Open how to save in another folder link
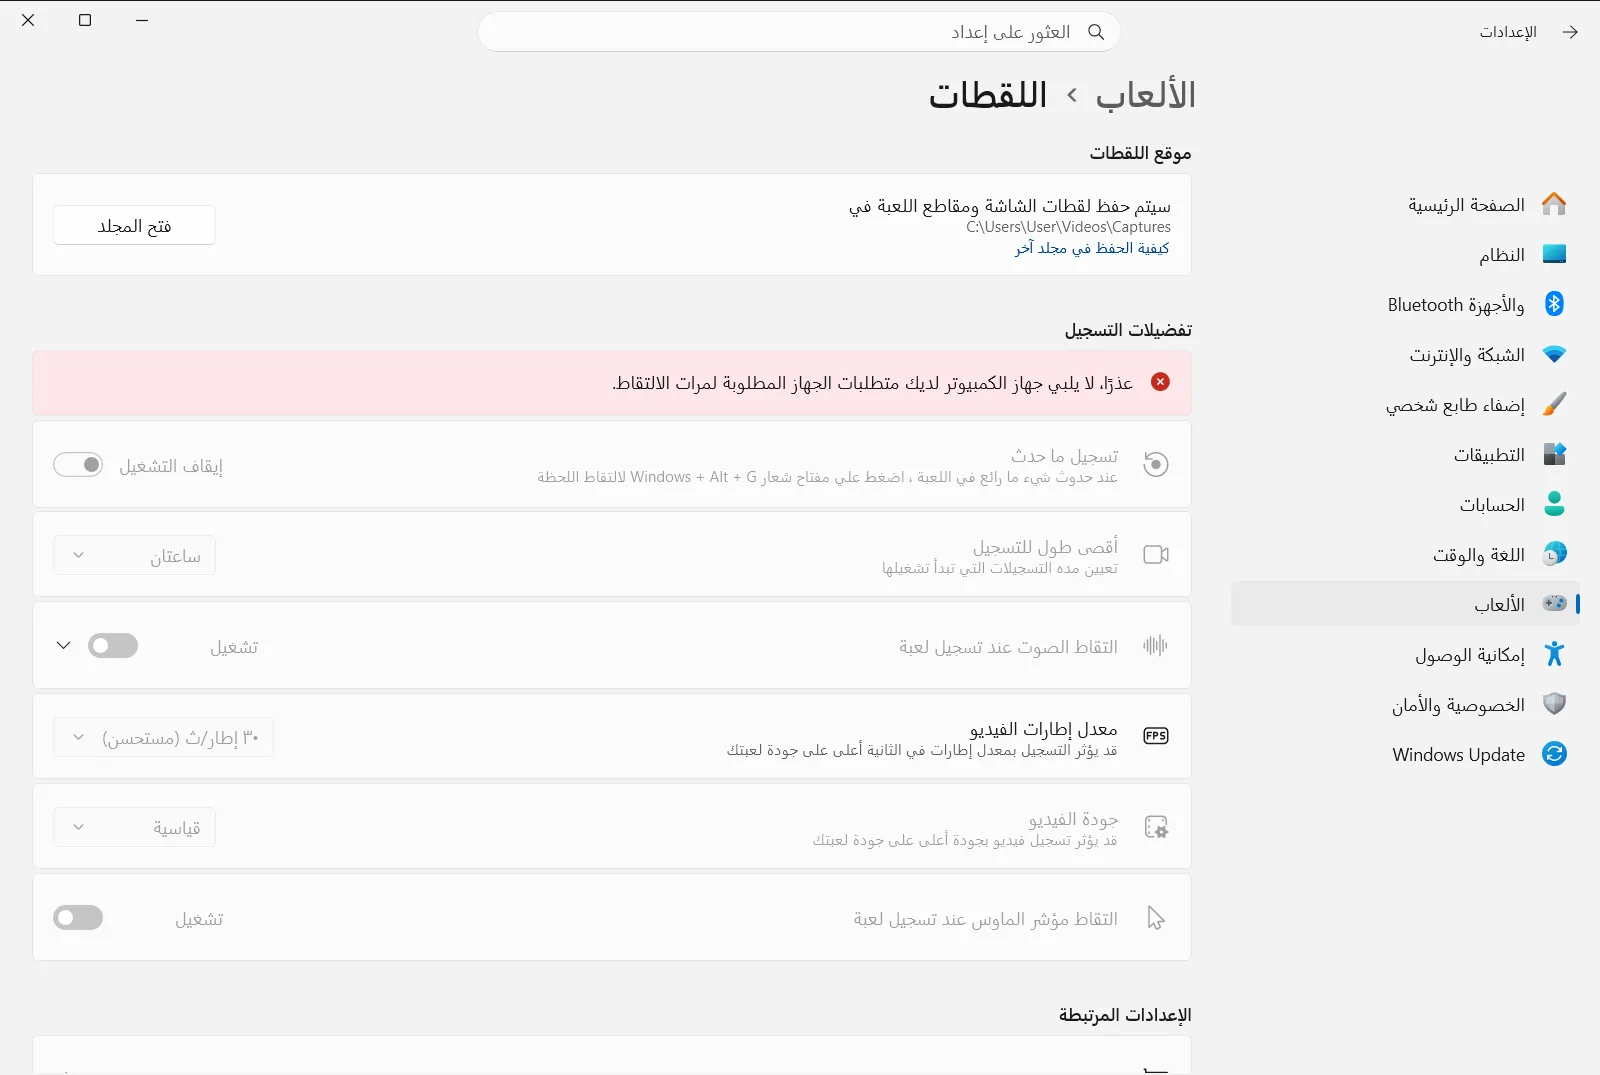Viewport: 1600px width, 1075px height. click(x=1092, y=248)
